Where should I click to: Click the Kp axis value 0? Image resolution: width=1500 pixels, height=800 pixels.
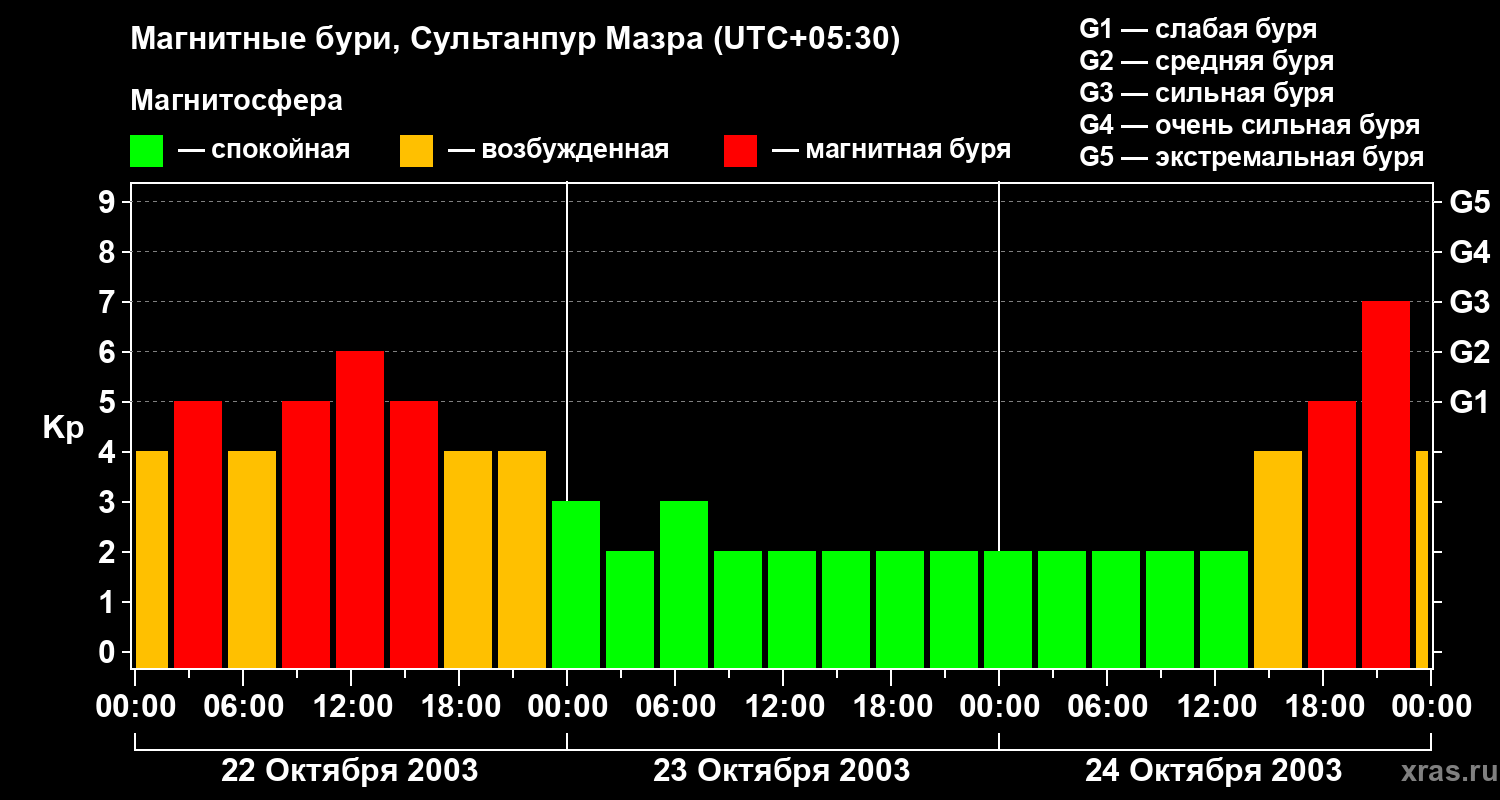click(109, 652)
